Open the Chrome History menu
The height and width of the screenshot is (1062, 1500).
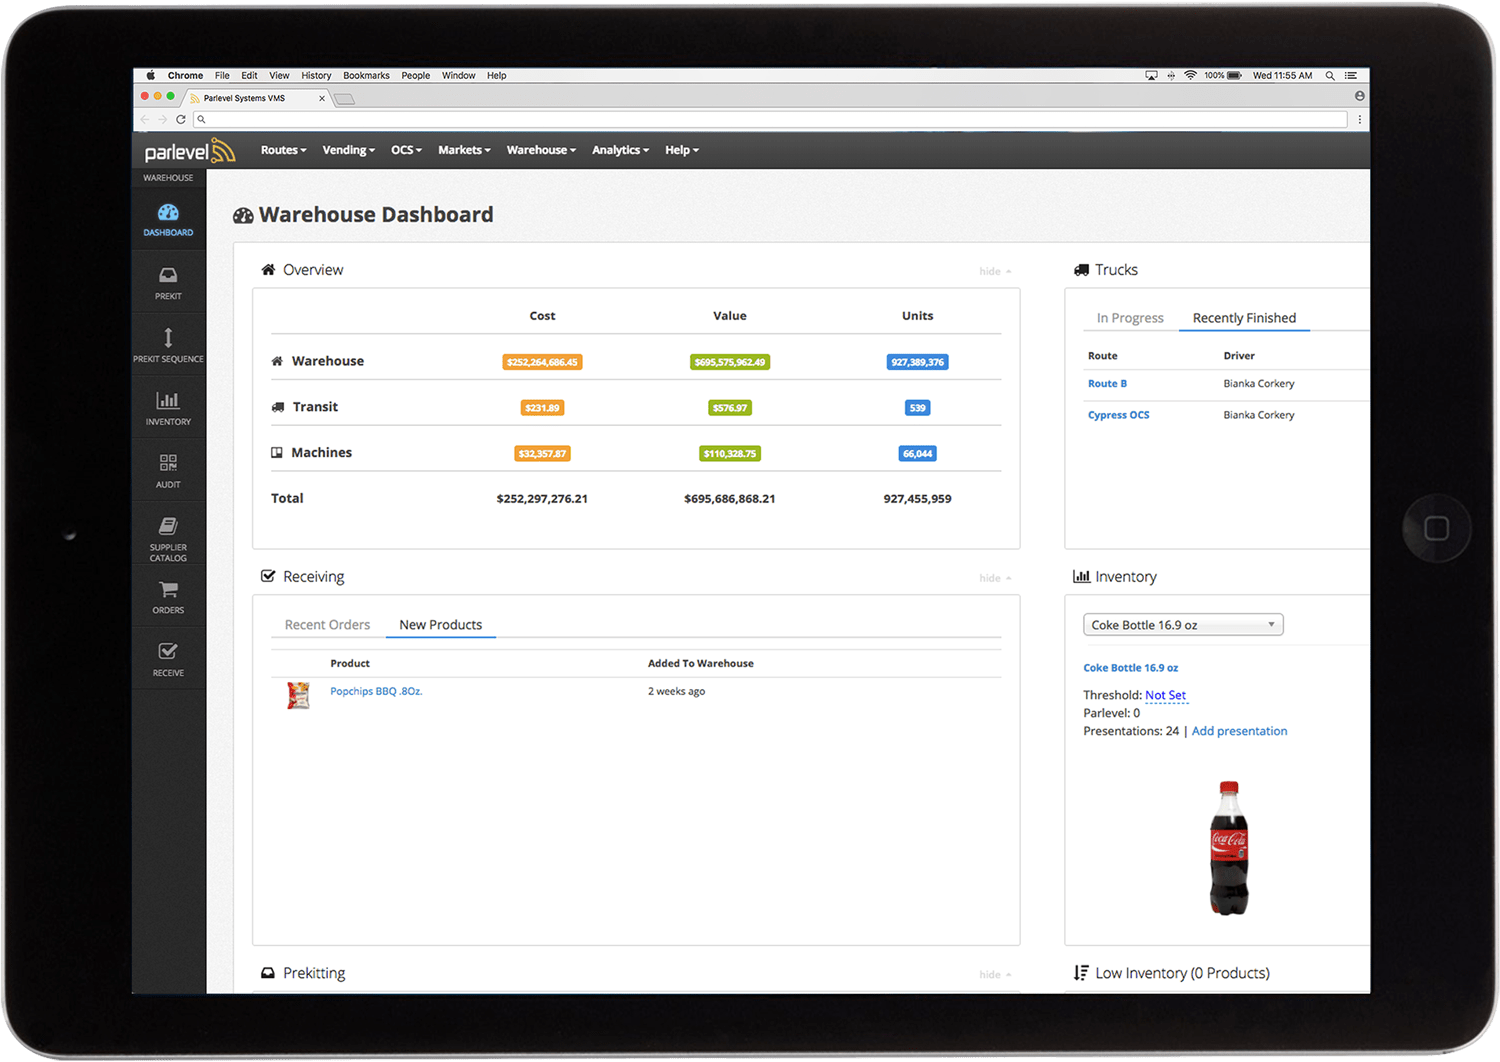pyautogui.click(x=316, y=75)
